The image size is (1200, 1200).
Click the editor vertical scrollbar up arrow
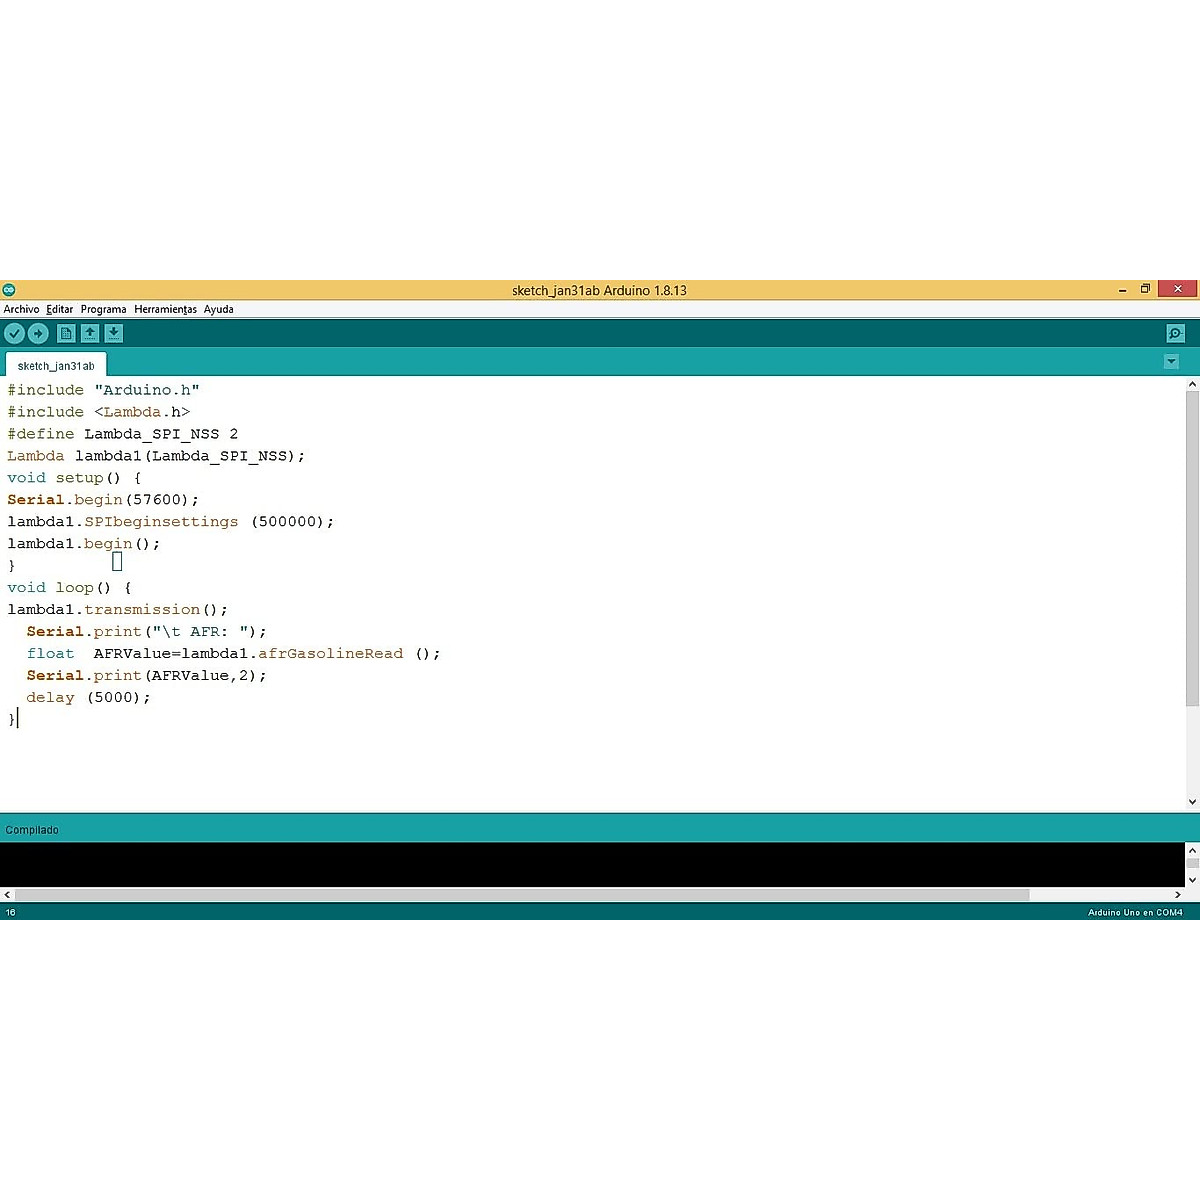(1192, 385)
